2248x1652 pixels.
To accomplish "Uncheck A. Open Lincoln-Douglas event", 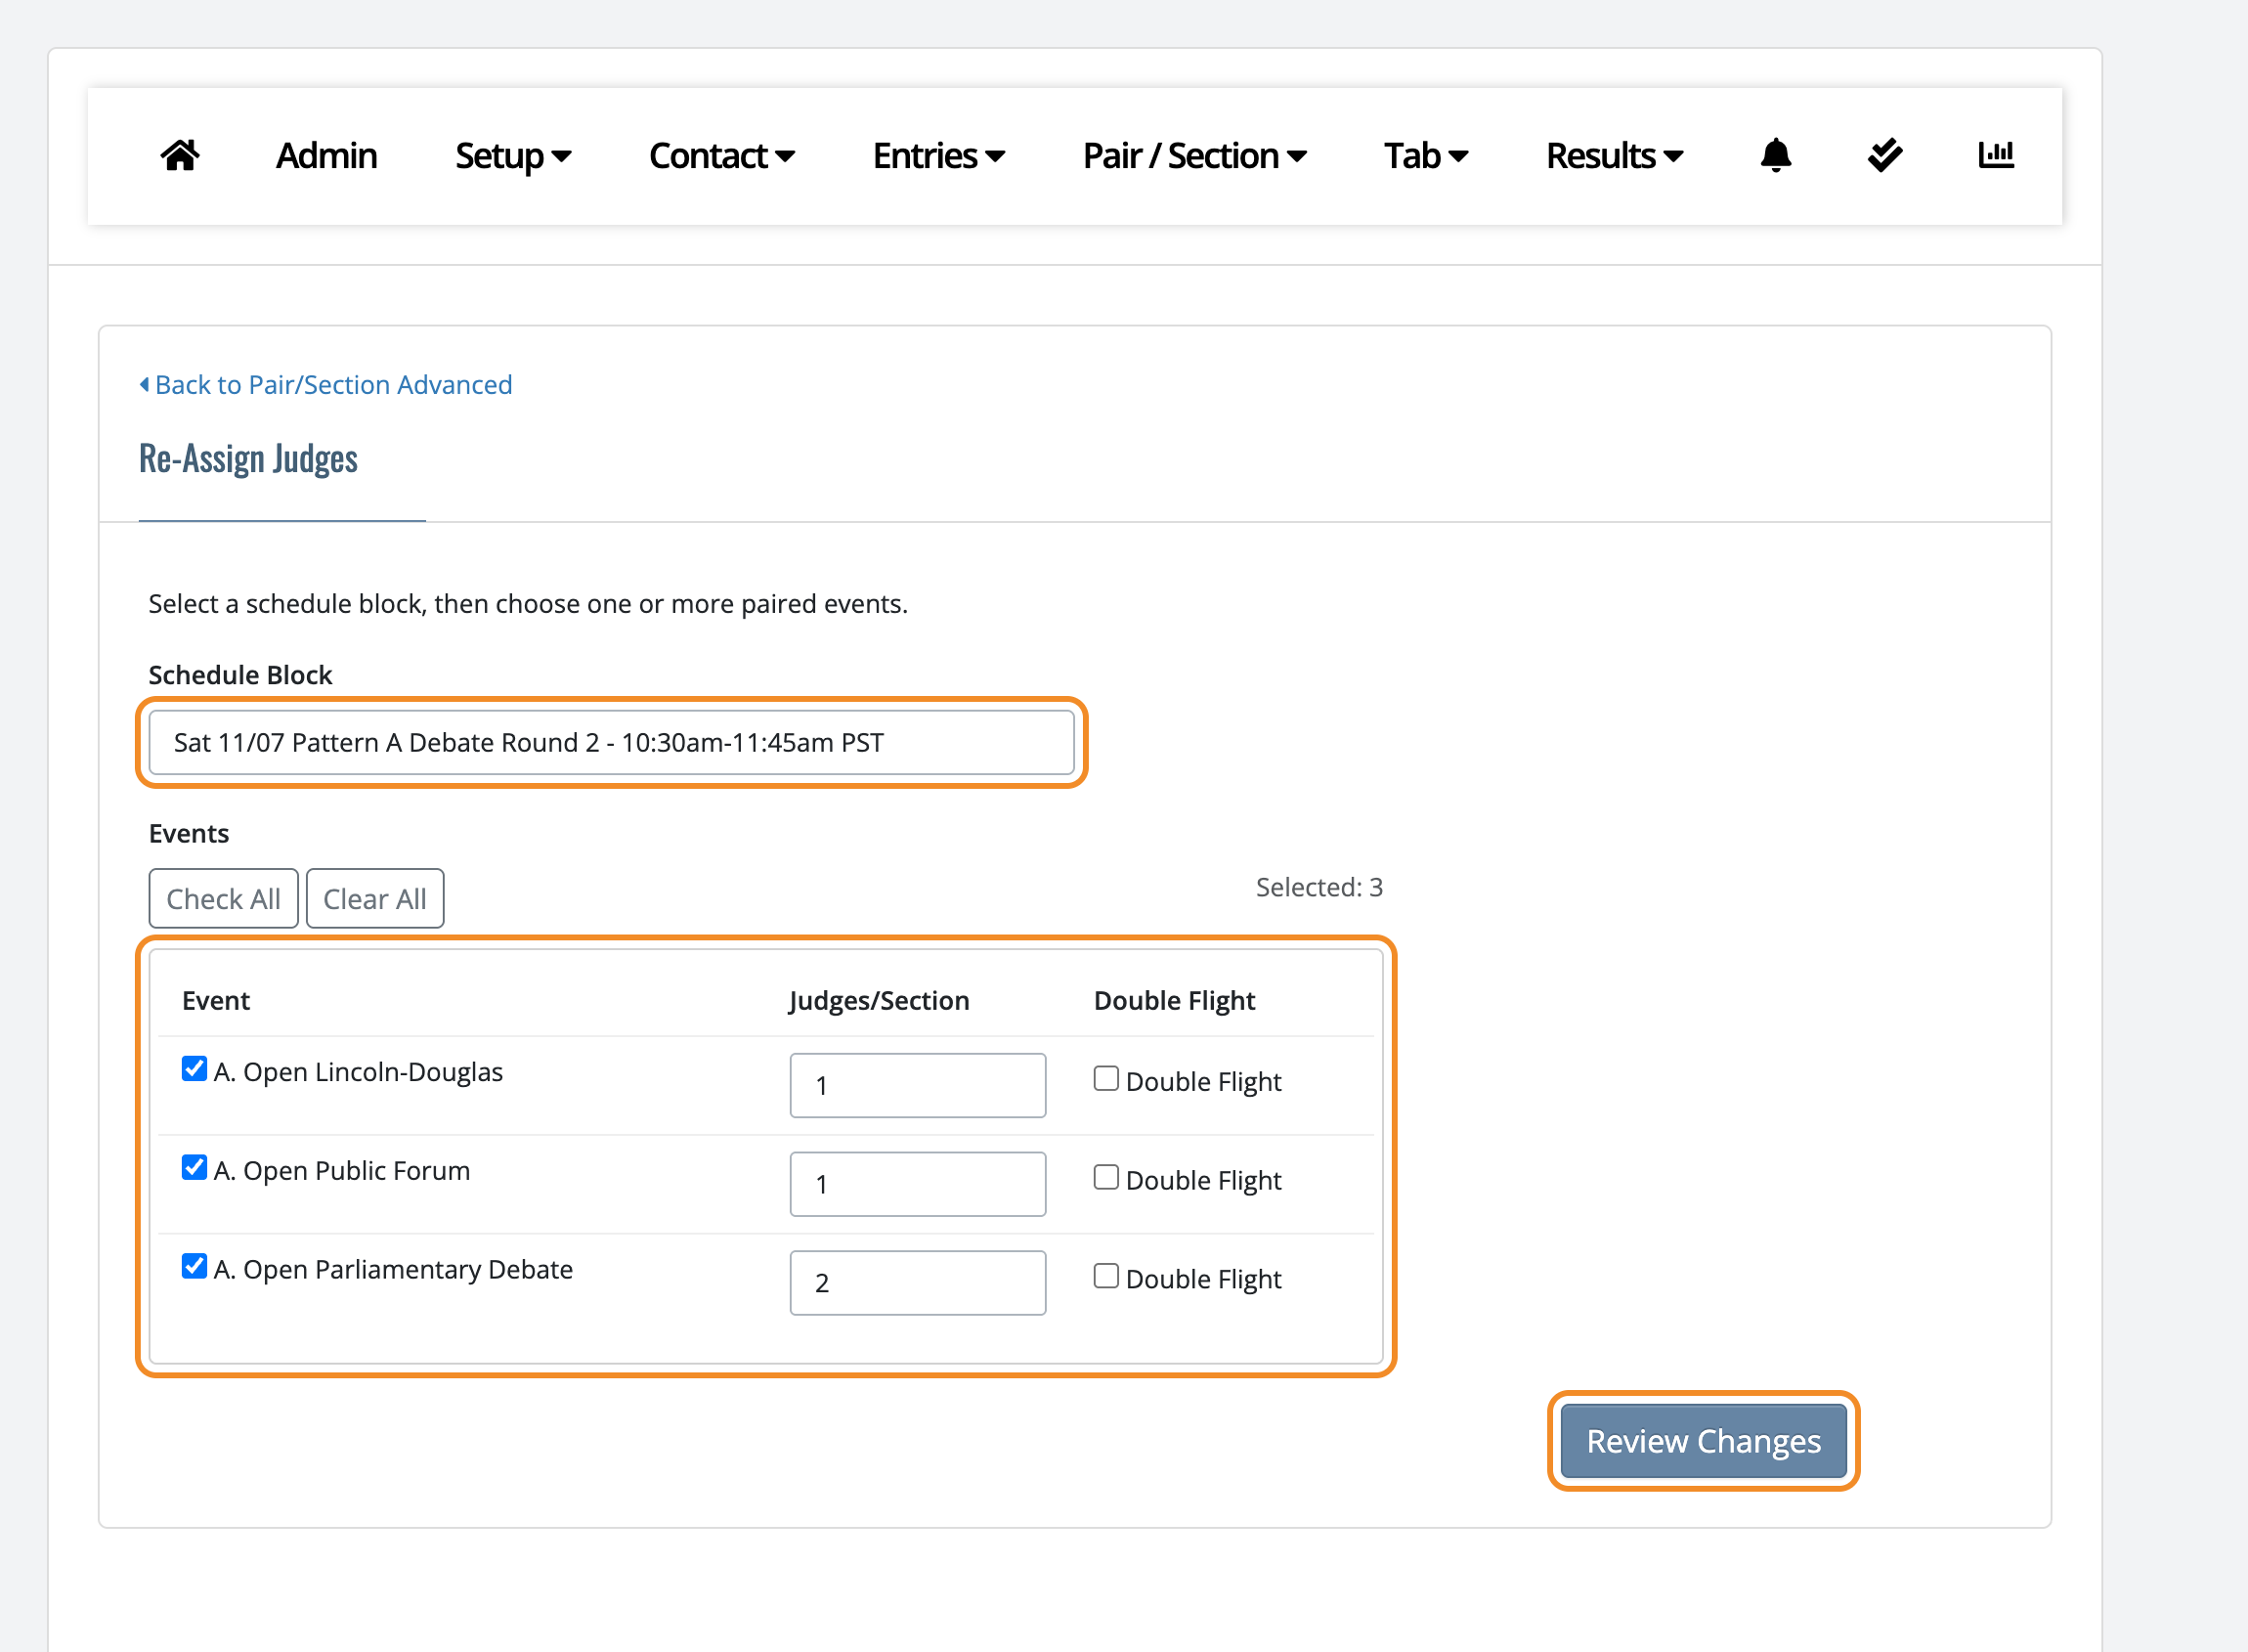I will pyautogui.click(x=194, y=1068).
